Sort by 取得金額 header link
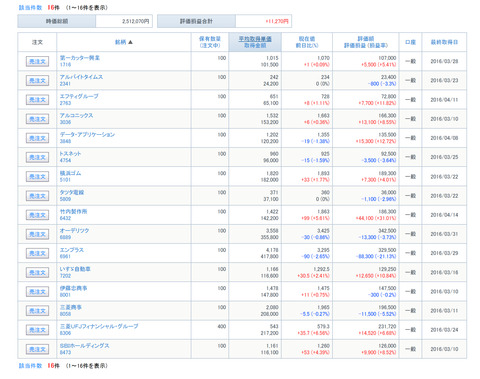Image resolution: width=480 pixels, height=379 pixels. click(255, 45)
